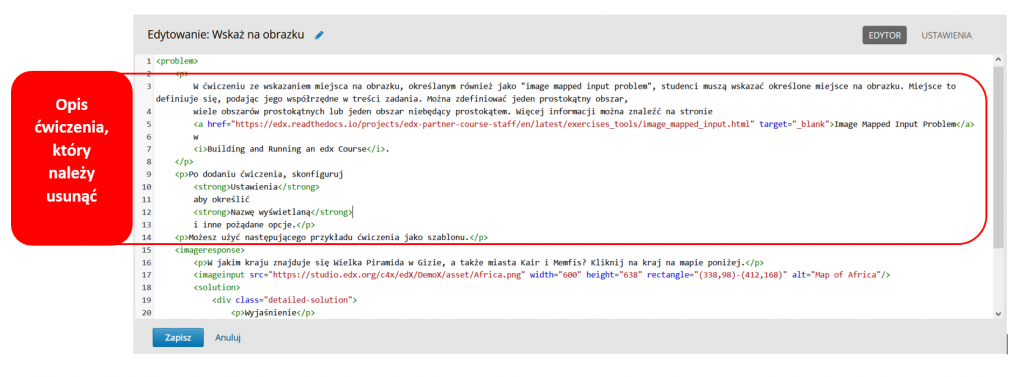Open the USTAWIENIA tab
1024x377 pixels.
946,35
